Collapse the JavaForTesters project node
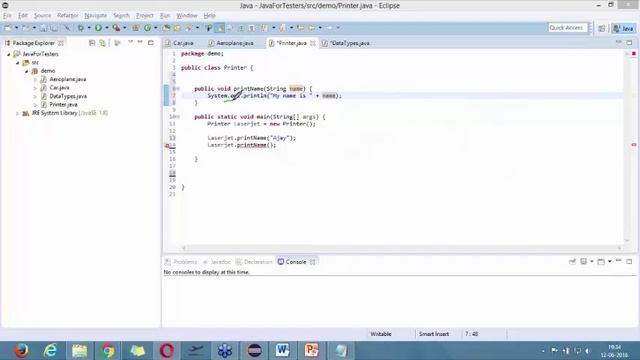The height and width of the screenshot is (360, 640). (x=9, y=54)
